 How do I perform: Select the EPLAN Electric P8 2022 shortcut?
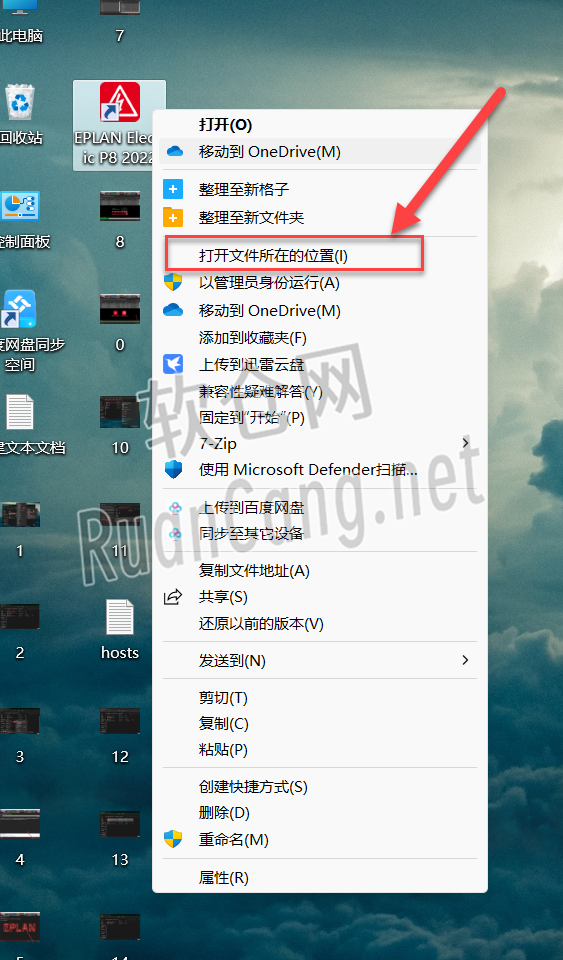(x=119, y=125)
